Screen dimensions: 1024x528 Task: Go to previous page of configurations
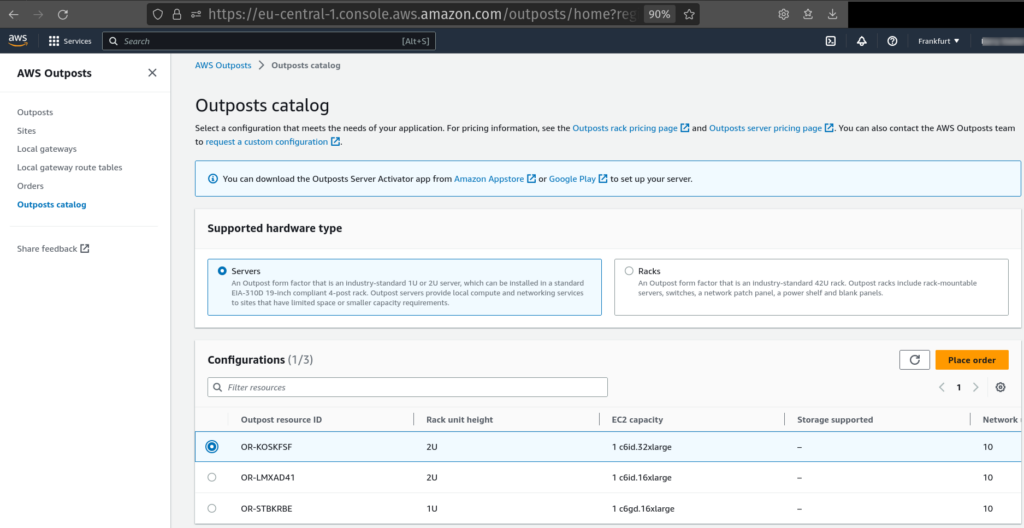coord(942,388)
